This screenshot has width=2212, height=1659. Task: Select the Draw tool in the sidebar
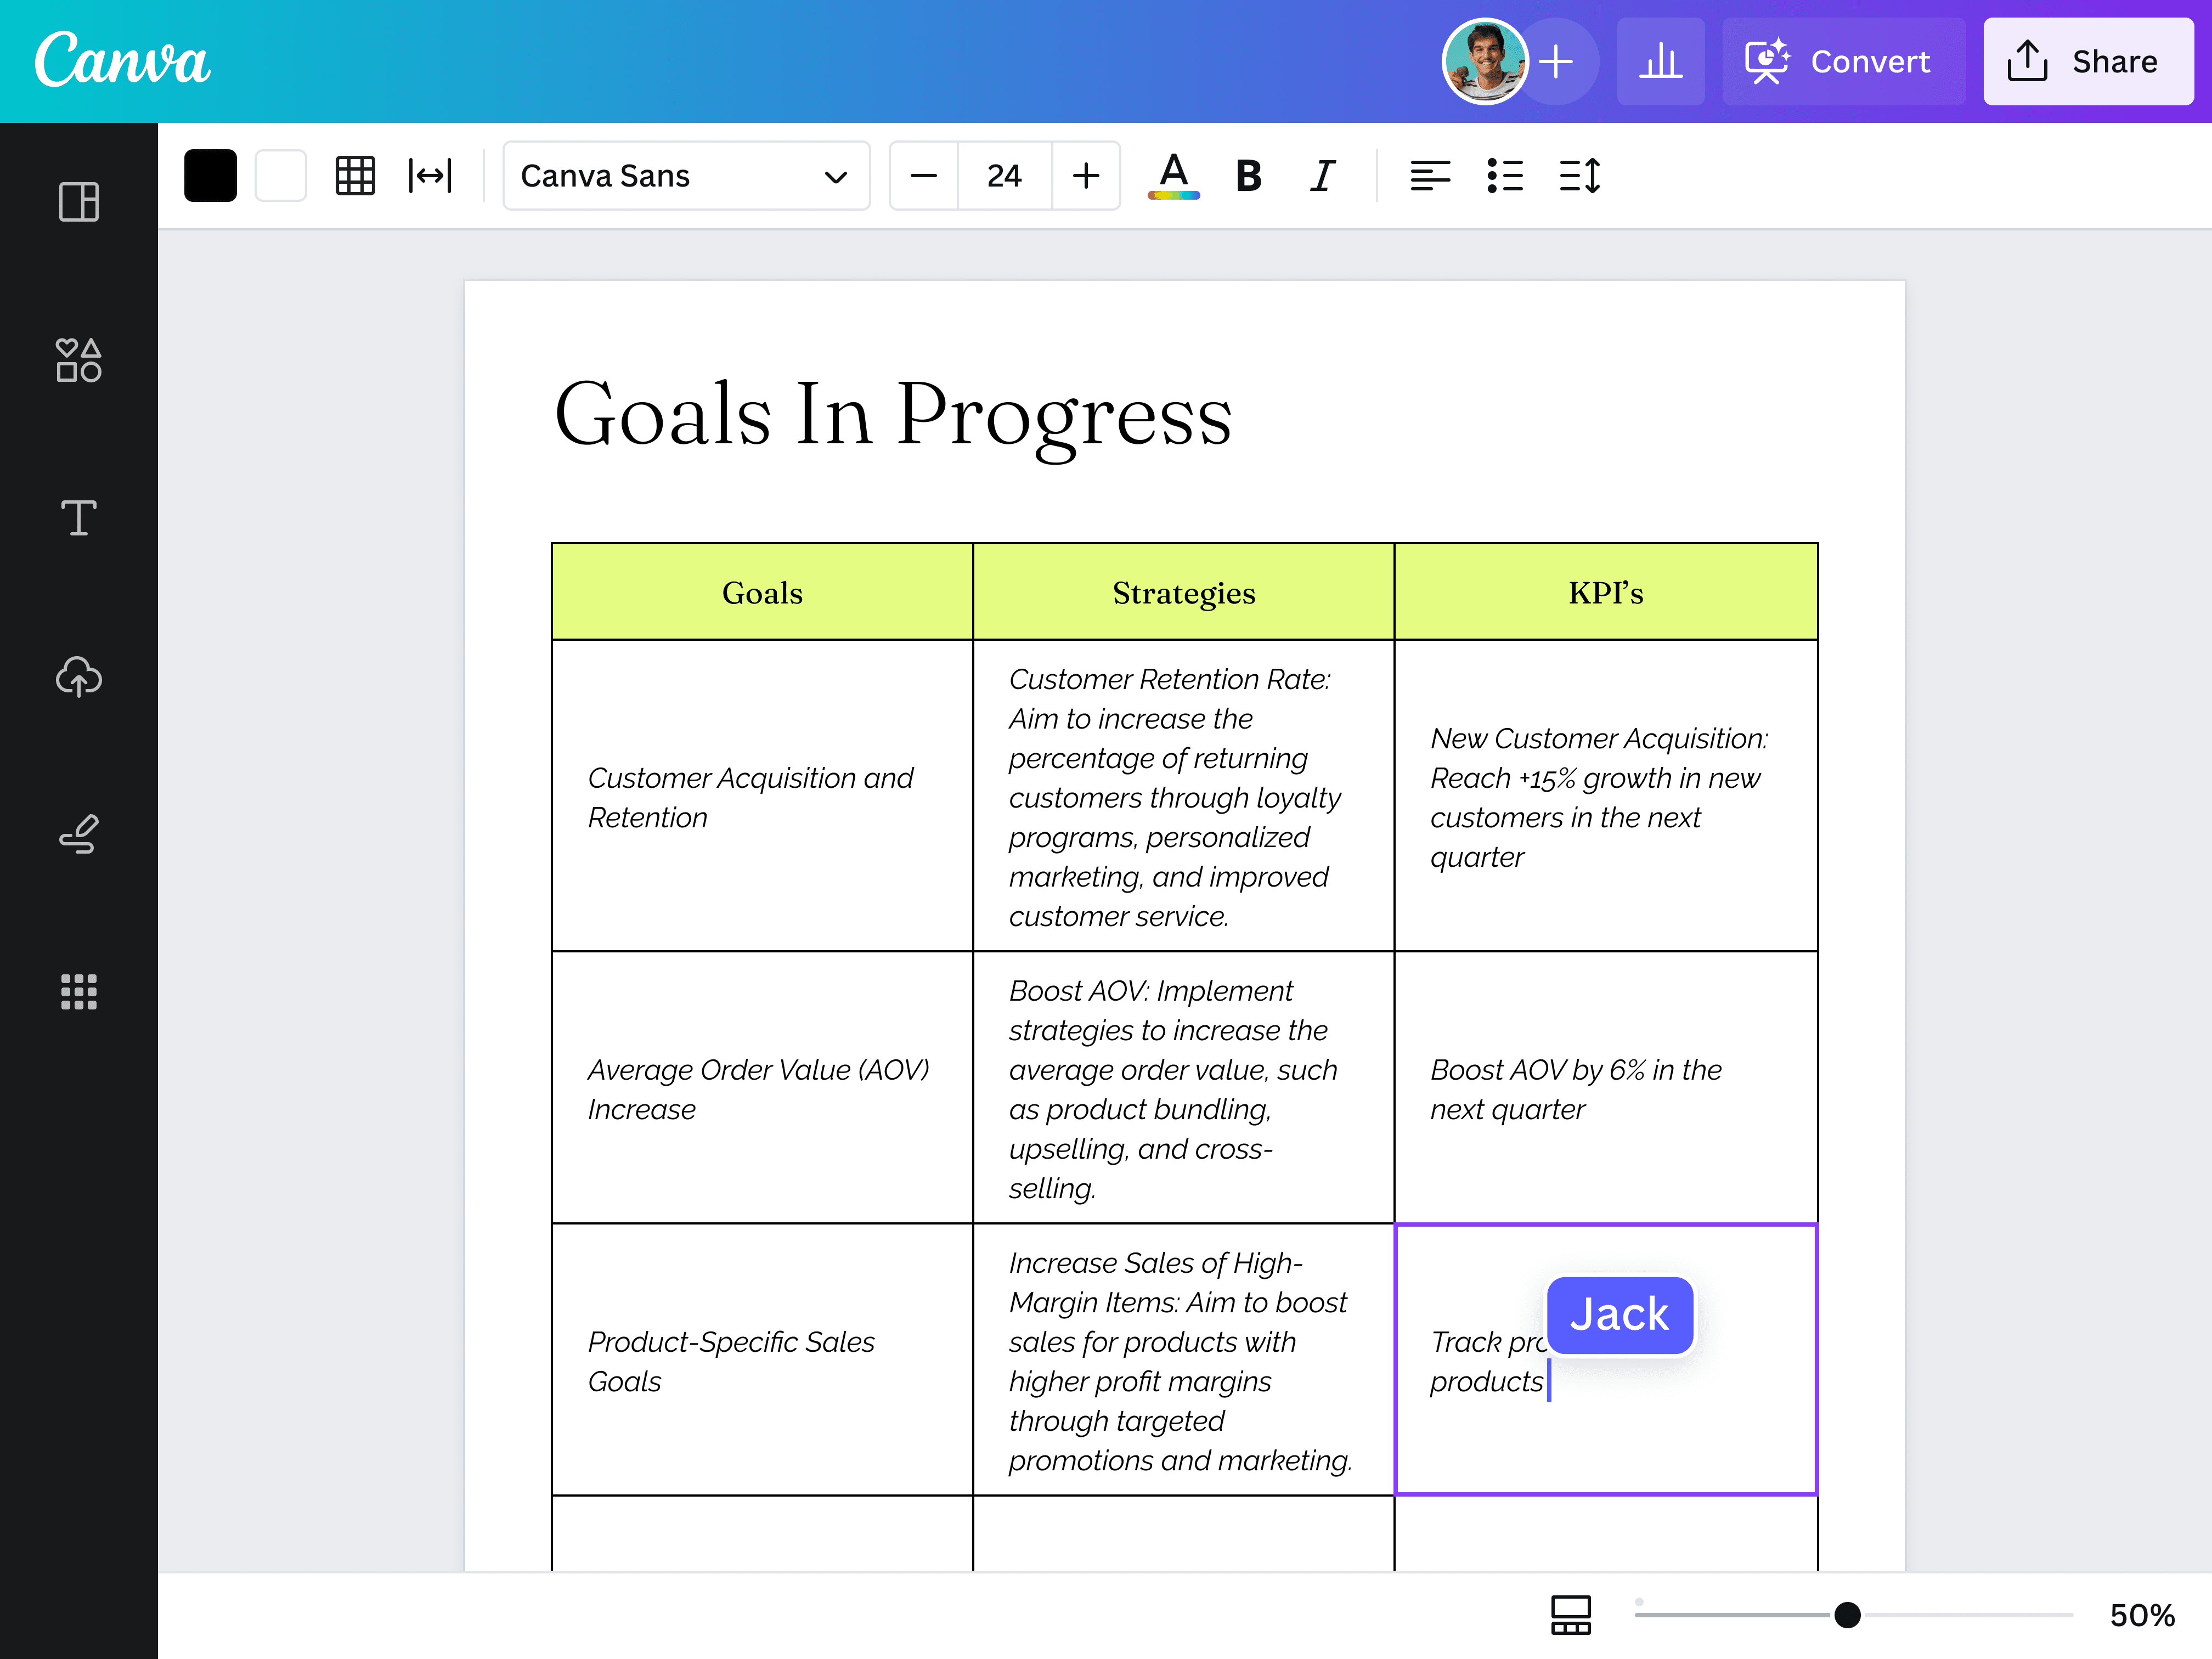point(78,834)
